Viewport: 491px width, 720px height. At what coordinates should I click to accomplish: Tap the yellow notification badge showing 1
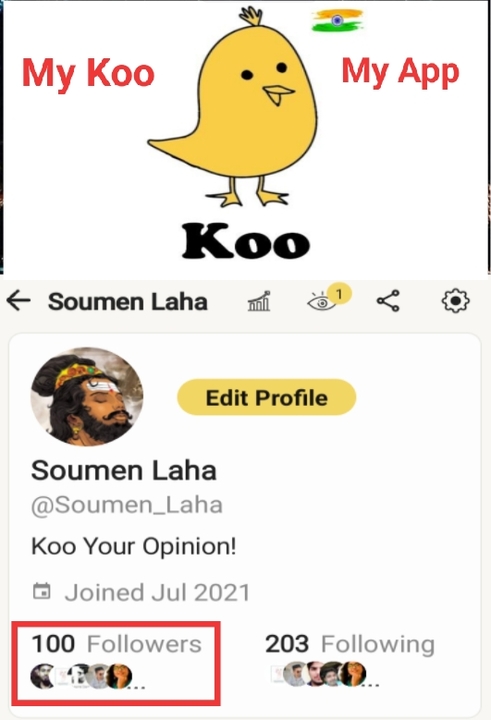click(339, 294)
